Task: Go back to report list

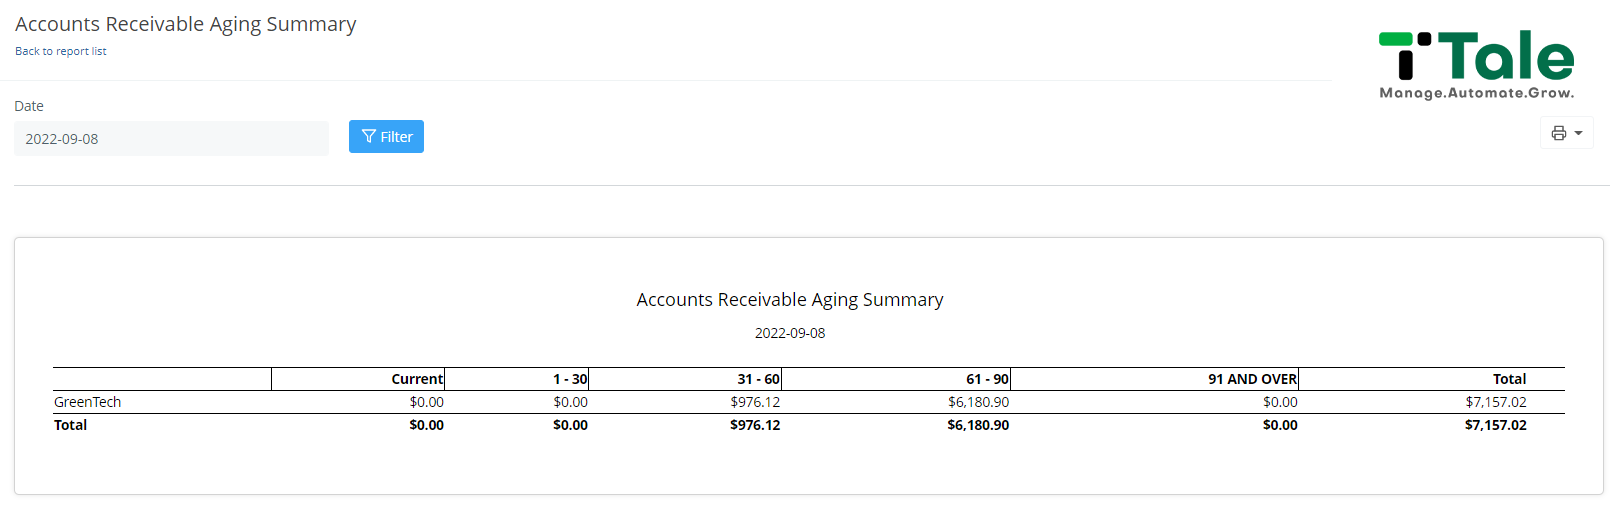Action: (60, 51)
